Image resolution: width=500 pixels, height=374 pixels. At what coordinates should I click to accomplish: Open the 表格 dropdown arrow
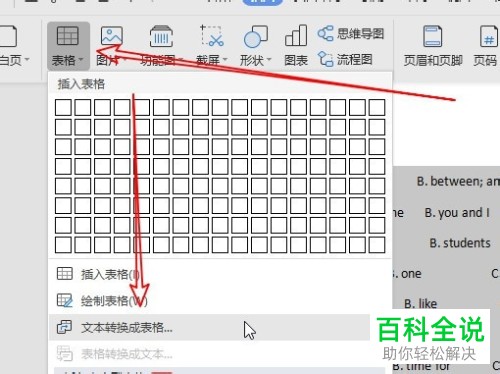[81, 60]
